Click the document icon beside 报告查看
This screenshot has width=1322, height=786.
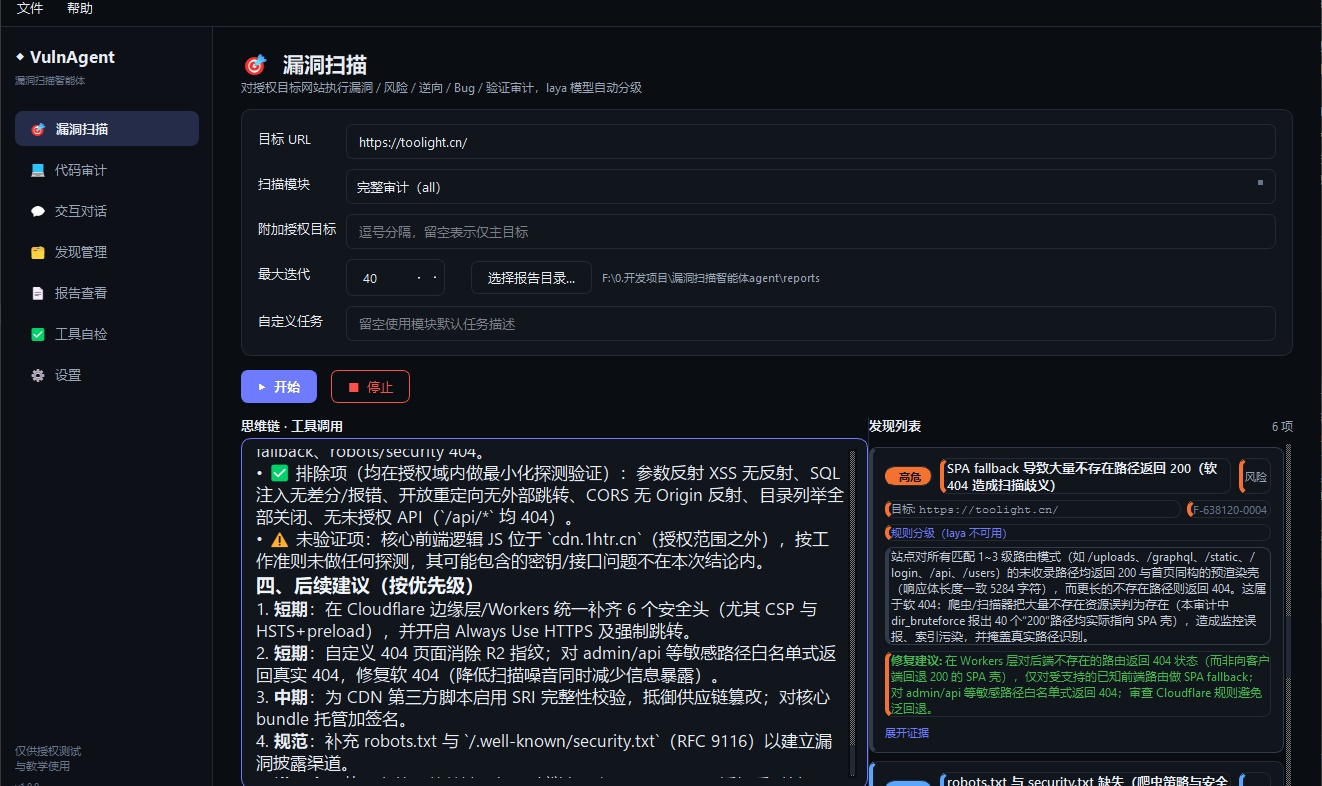pos(38,293)
